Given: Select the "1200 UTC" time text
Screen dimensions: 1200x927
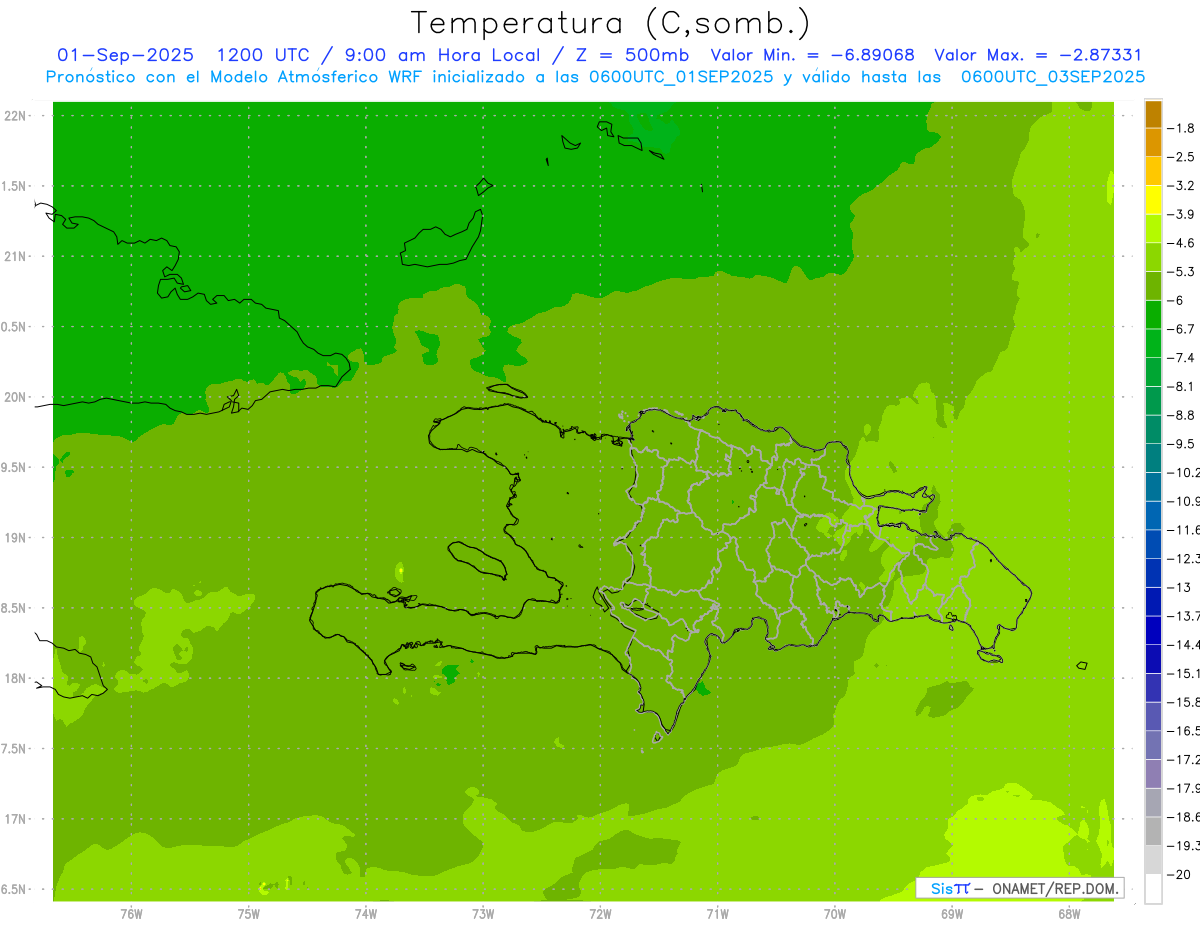Looking at the screenshot, I should 263,55.
